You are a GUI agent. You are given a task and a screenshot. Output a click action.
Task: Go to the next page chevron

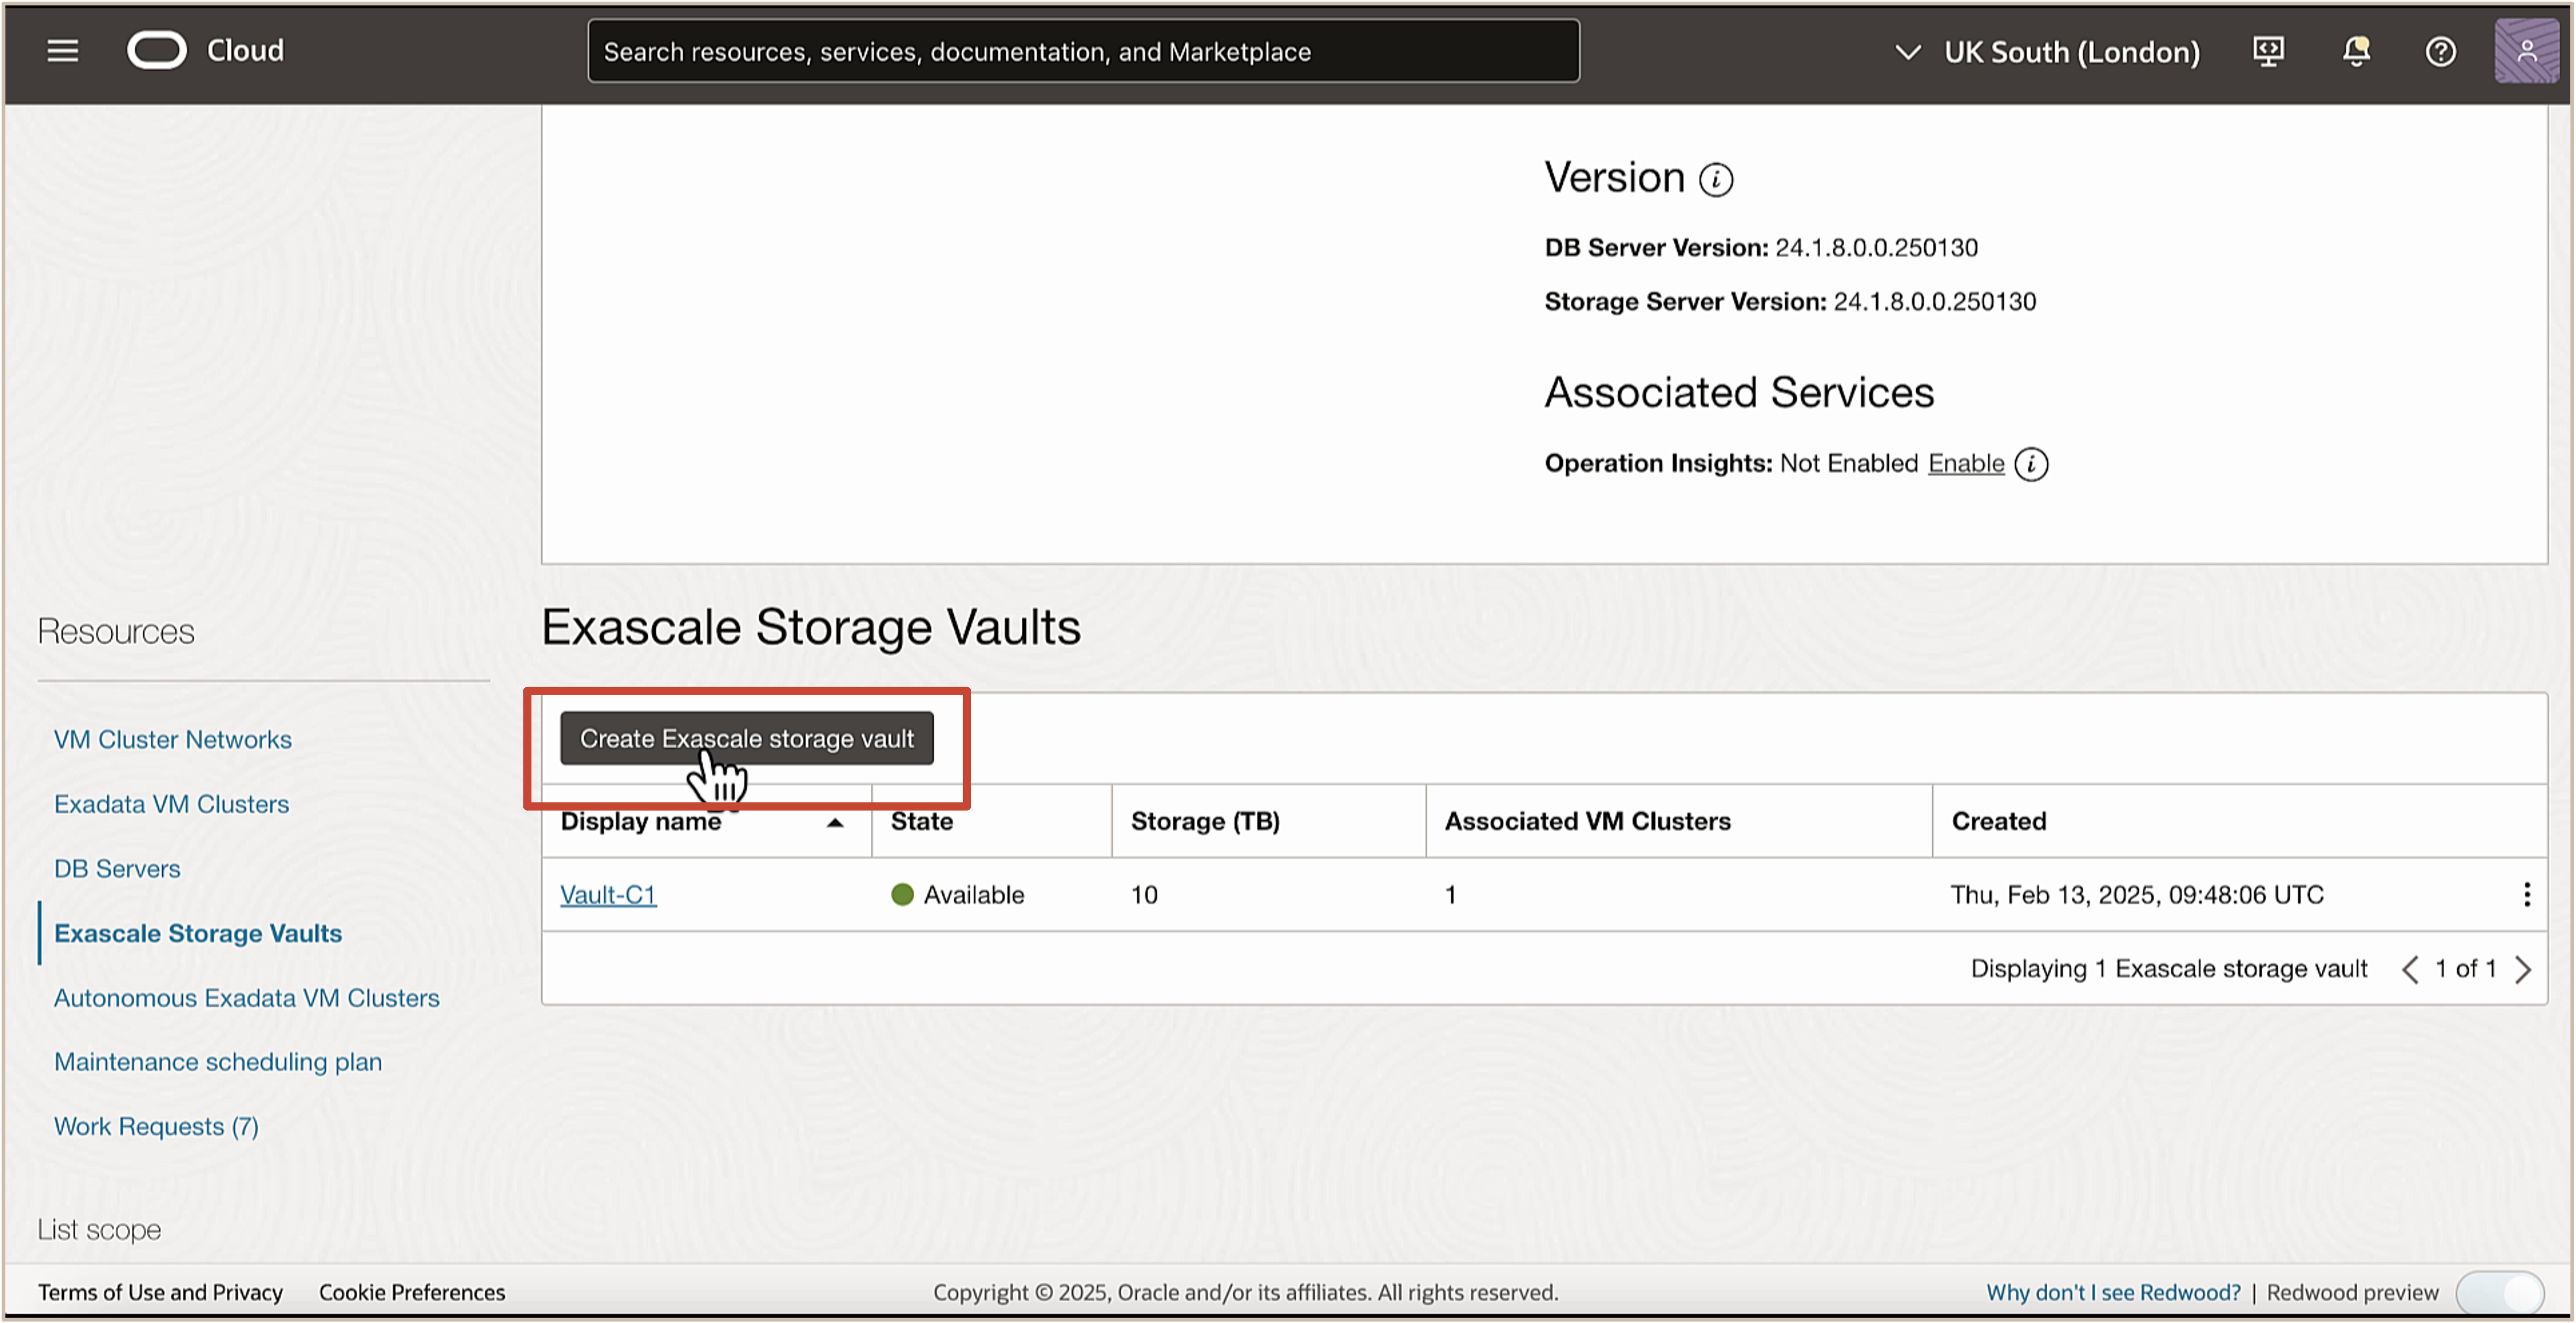click(2523, 969)
